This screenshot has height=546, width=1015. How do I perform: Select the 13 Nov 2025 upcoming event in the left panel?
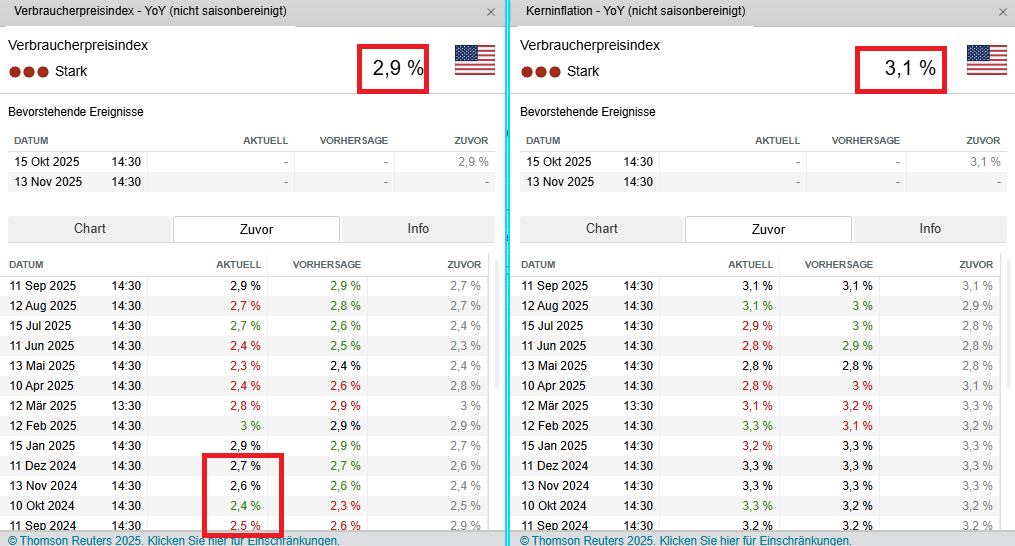(251, 182)
